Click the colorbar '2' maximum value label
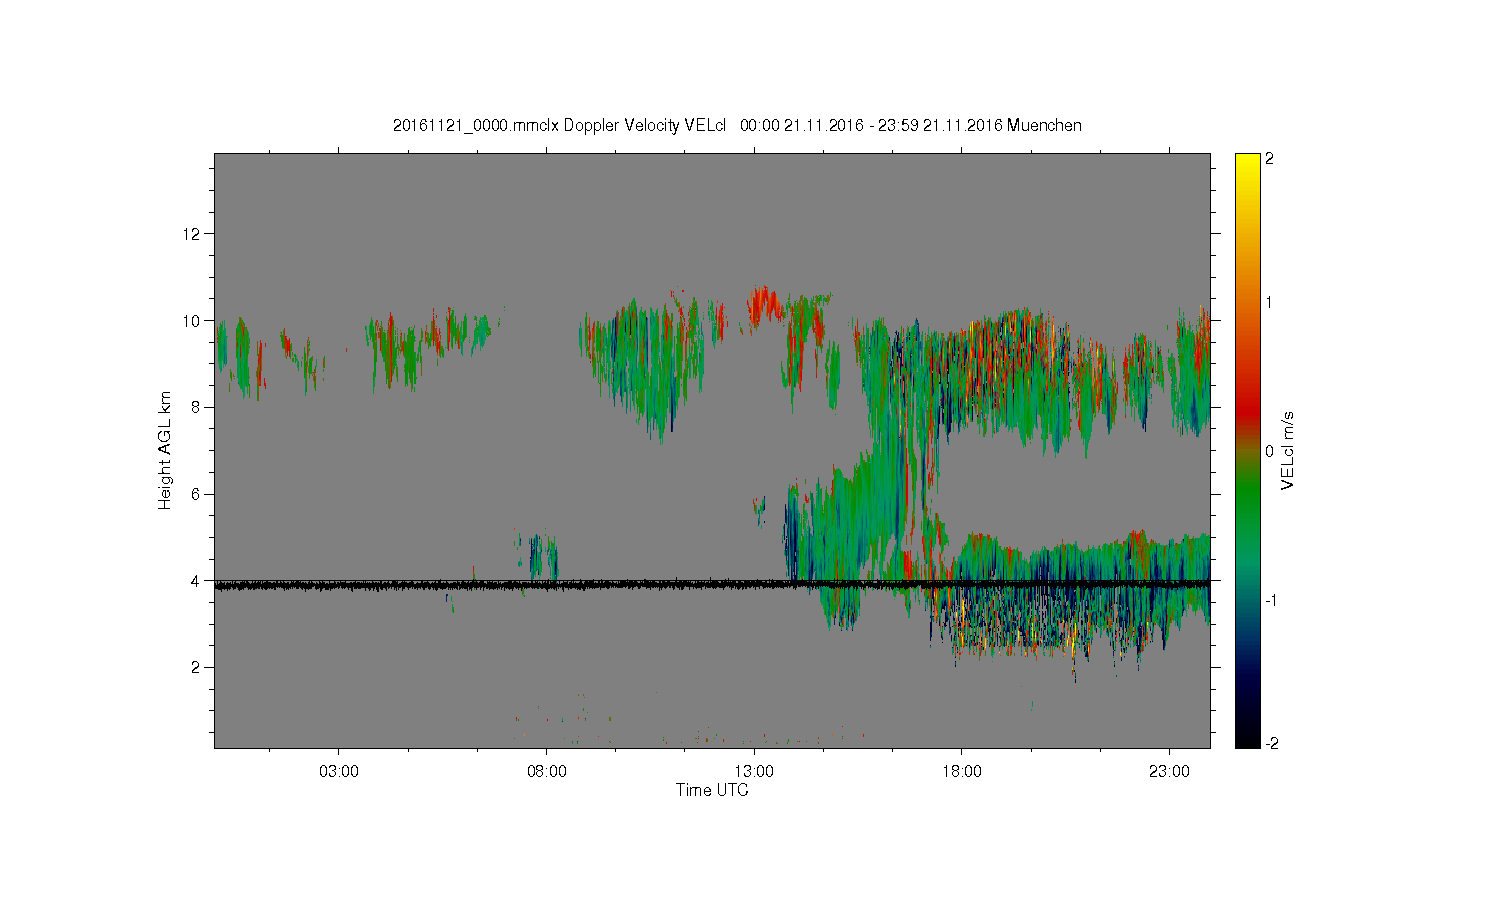The height and width of the screenshot is (900, 1500). click(x=1270, y=160)
